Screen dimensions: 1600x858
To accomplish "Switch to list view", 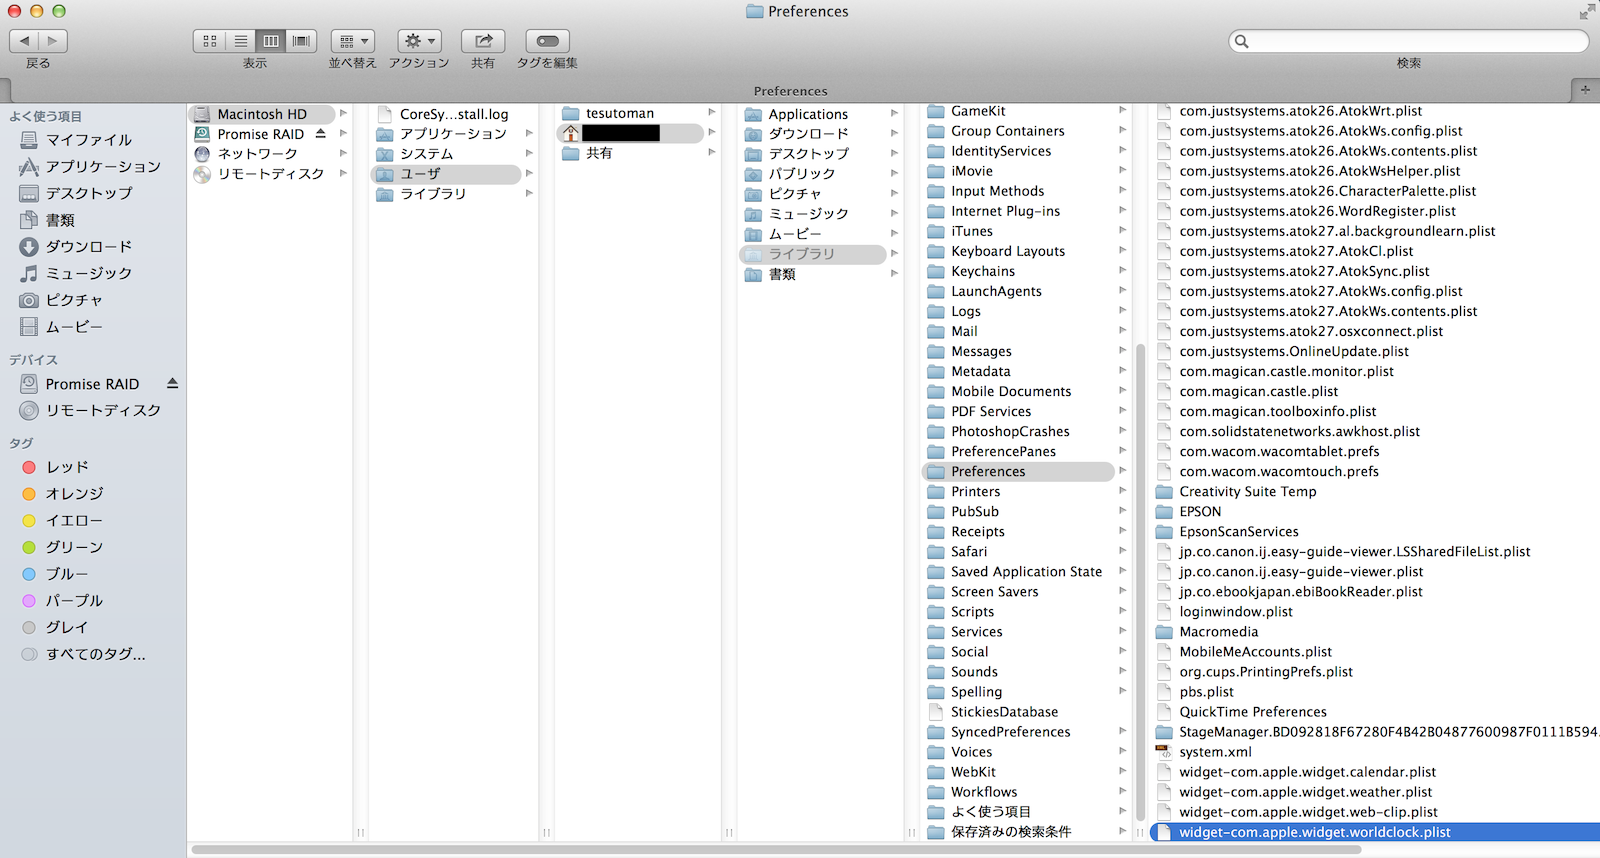I will coord(240,41).
